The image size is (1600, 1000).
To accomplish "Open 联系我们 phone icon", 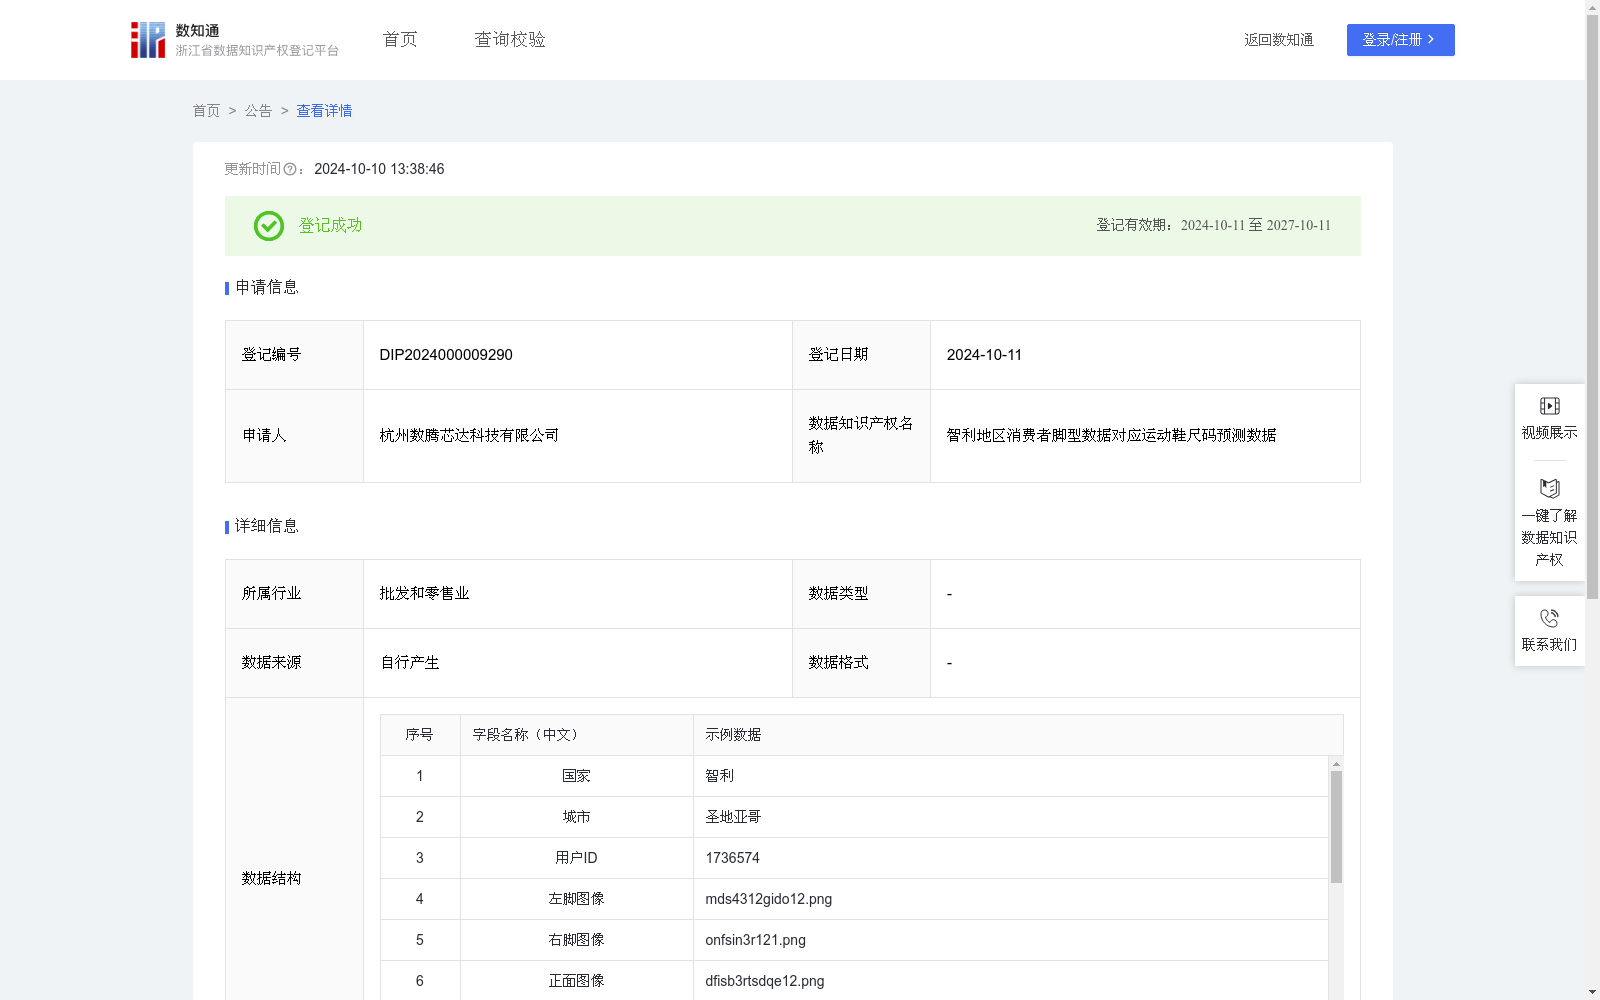I will (1549, 619).
